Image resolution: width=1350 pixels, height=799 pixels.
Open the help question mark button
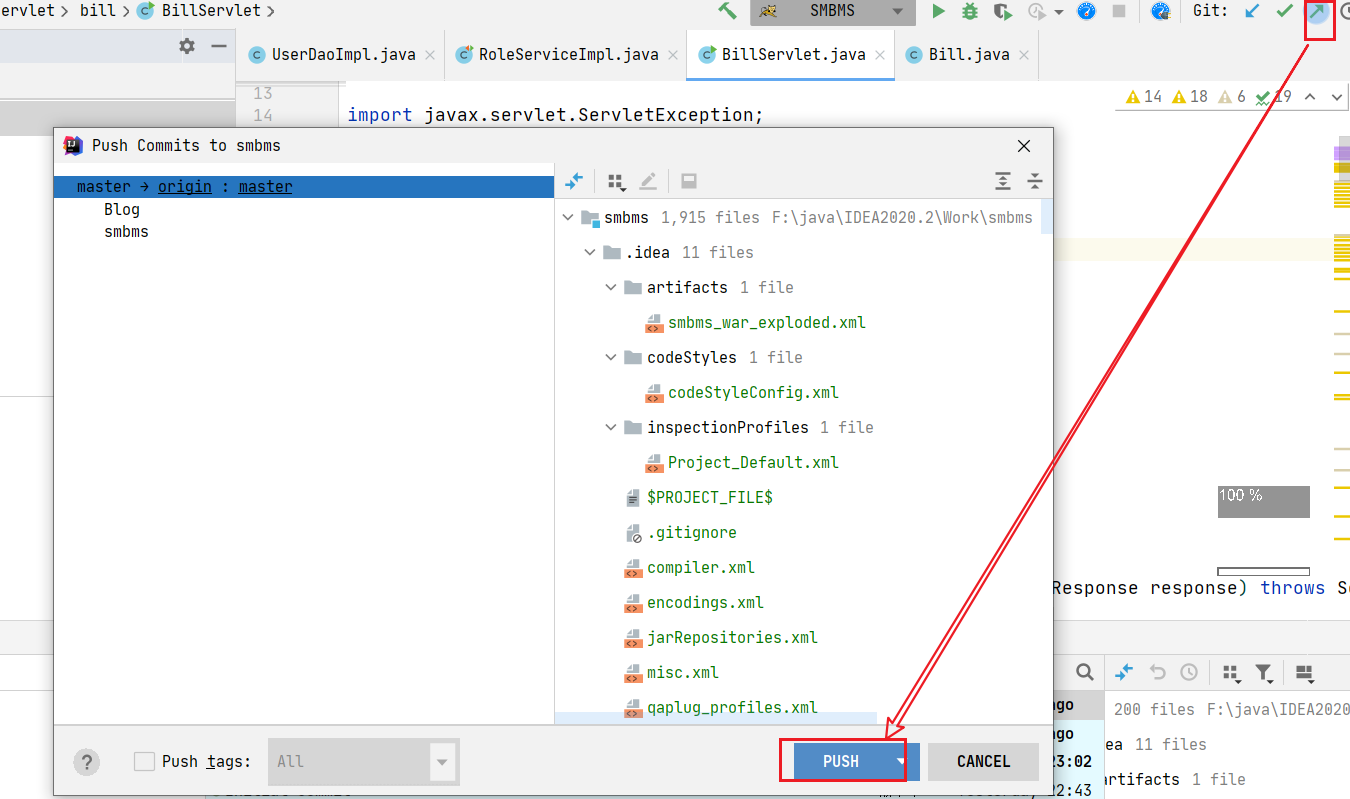87,762
